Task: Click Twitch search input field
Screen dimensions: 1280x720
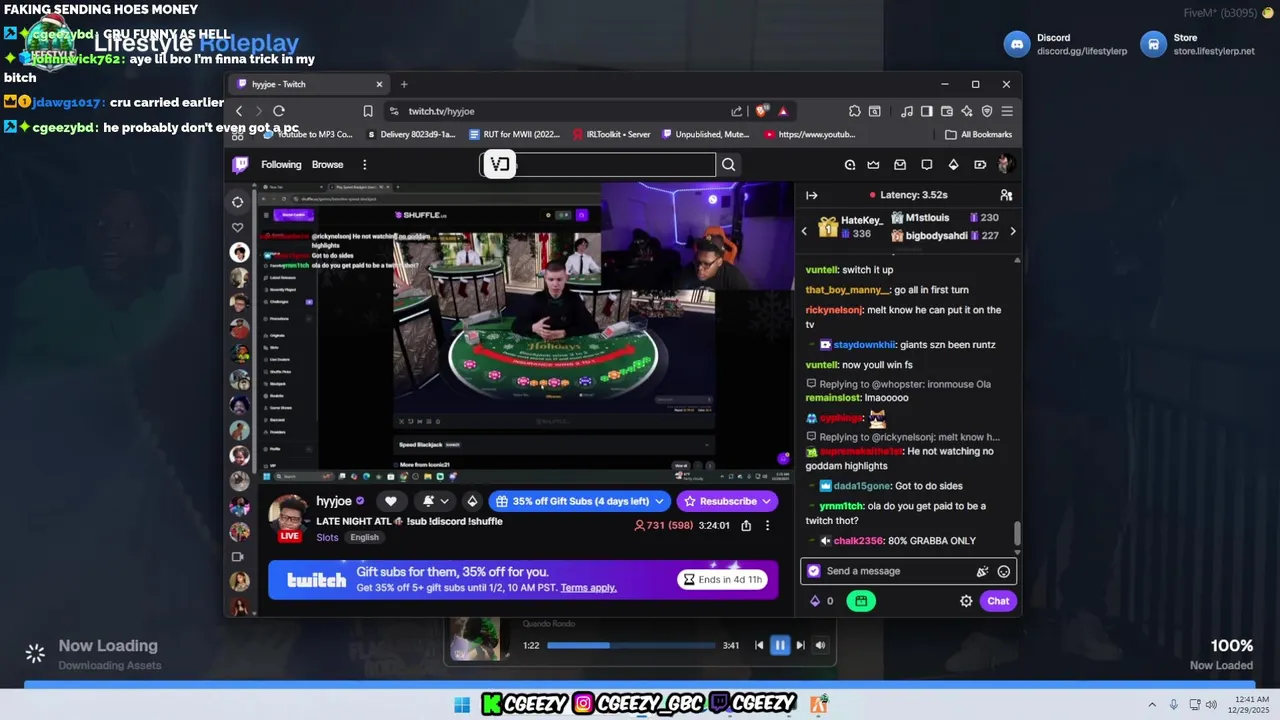Action: point(598,165)
